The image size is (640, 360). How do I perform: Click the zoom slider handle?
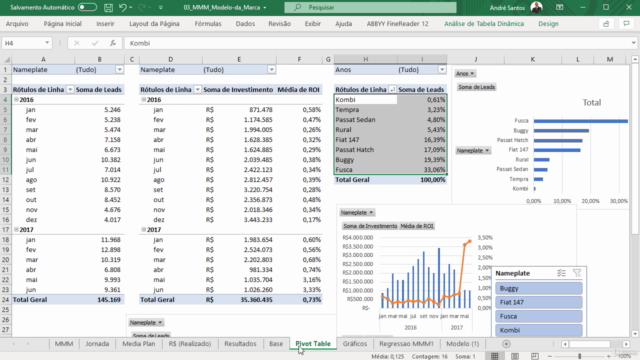coord(579,356)
